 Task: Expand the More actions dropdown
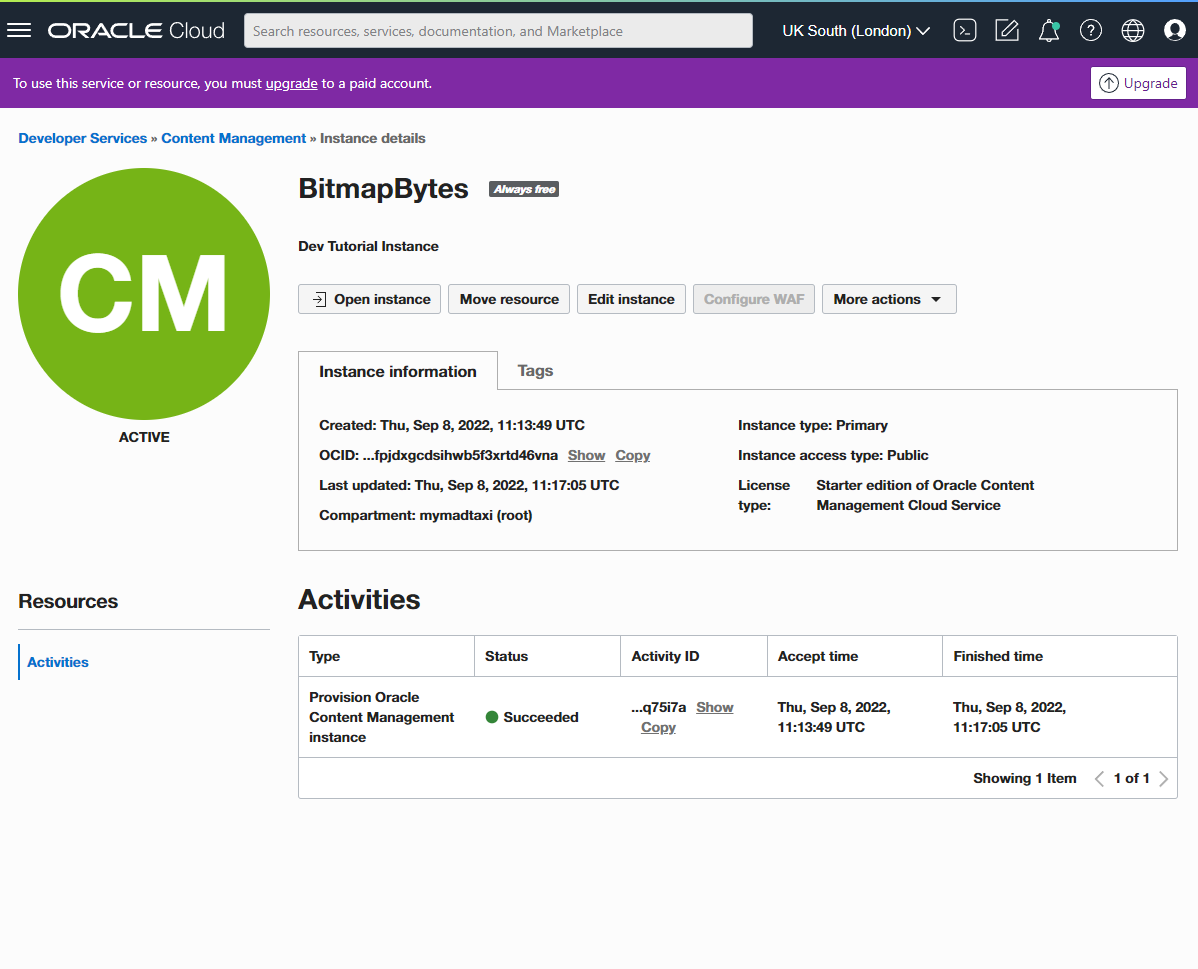889,300
